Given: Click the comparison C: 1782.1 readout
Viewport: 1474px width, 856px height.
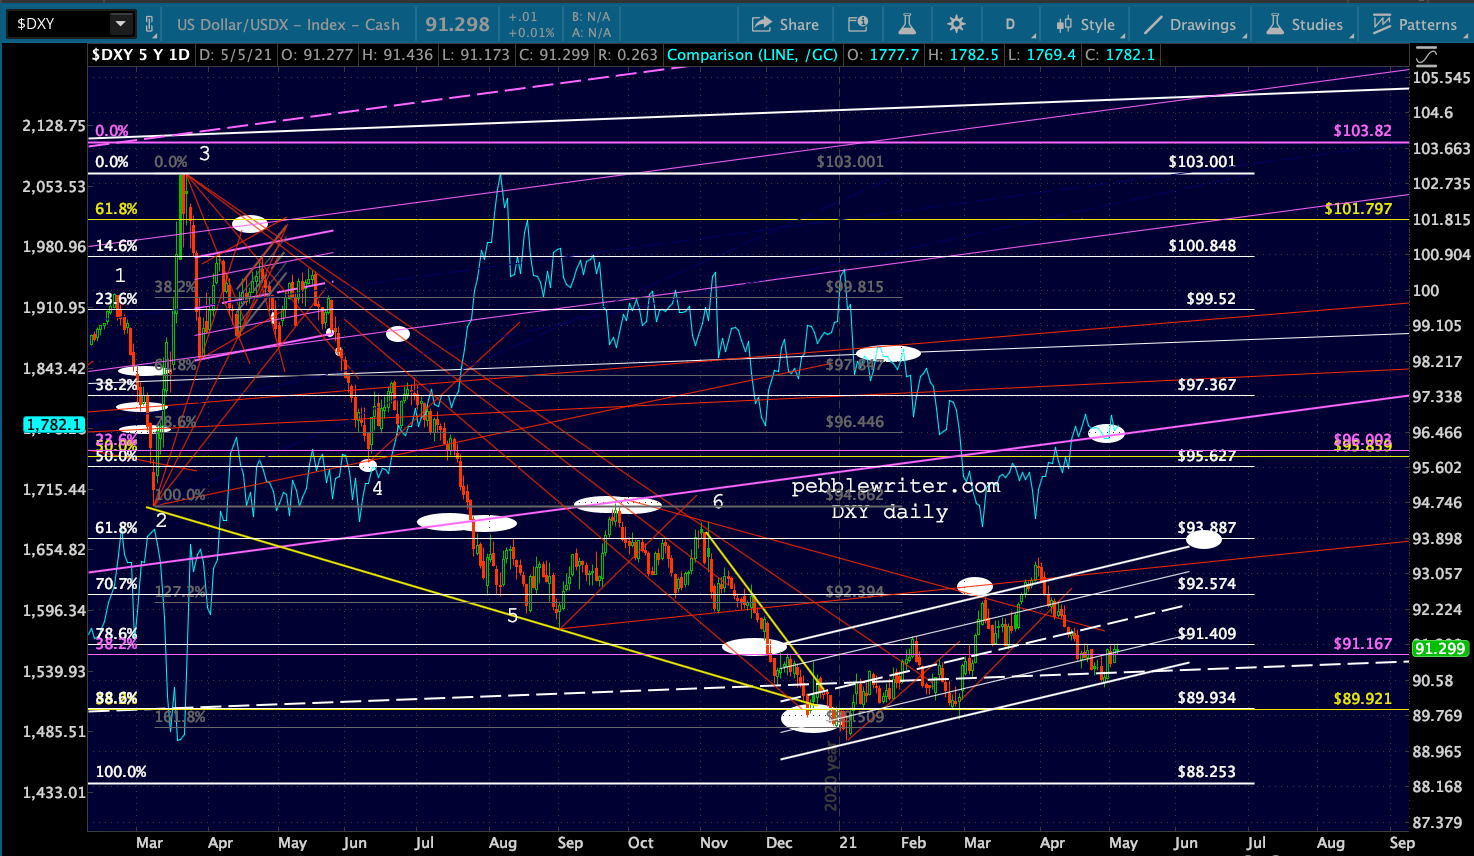Looking at the screenshot, I should (1120, 55).
